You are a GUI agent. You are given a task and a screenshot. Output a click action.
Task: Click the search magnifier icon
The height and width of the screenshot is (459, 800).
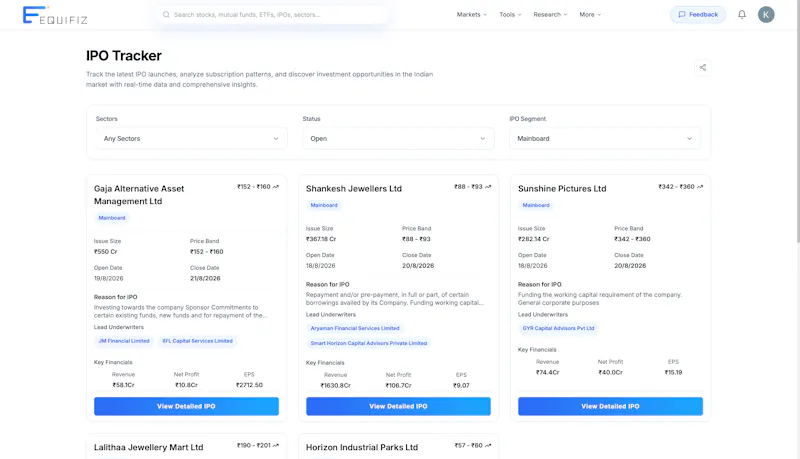point(166,15)
